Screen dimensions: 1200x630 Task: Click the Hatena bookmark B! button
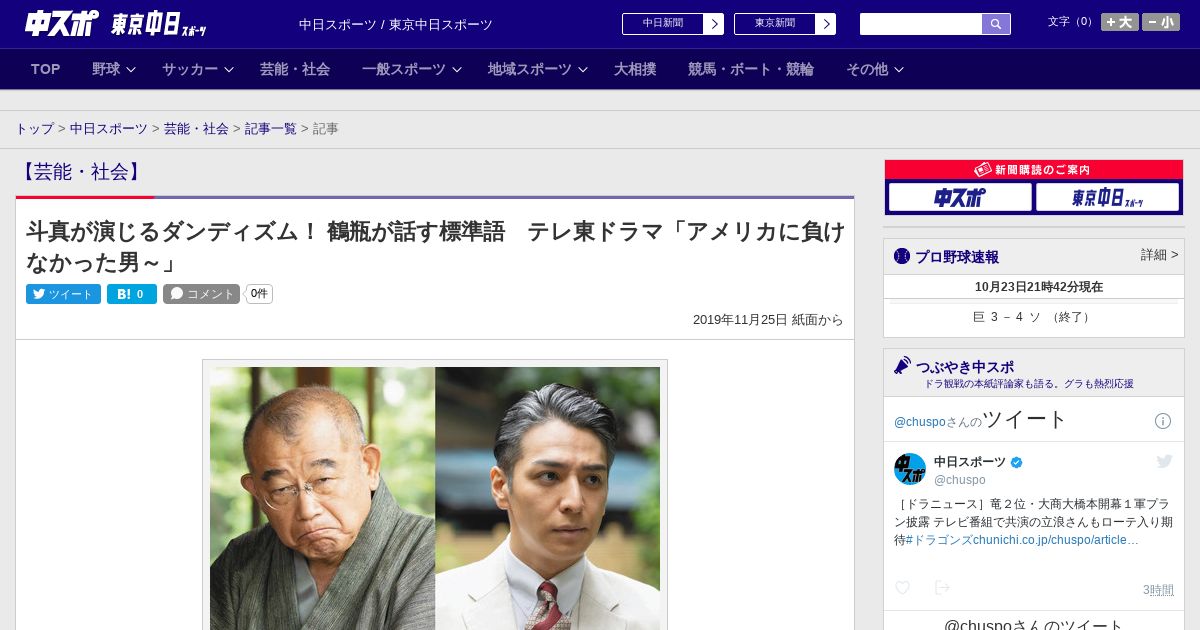132,294
